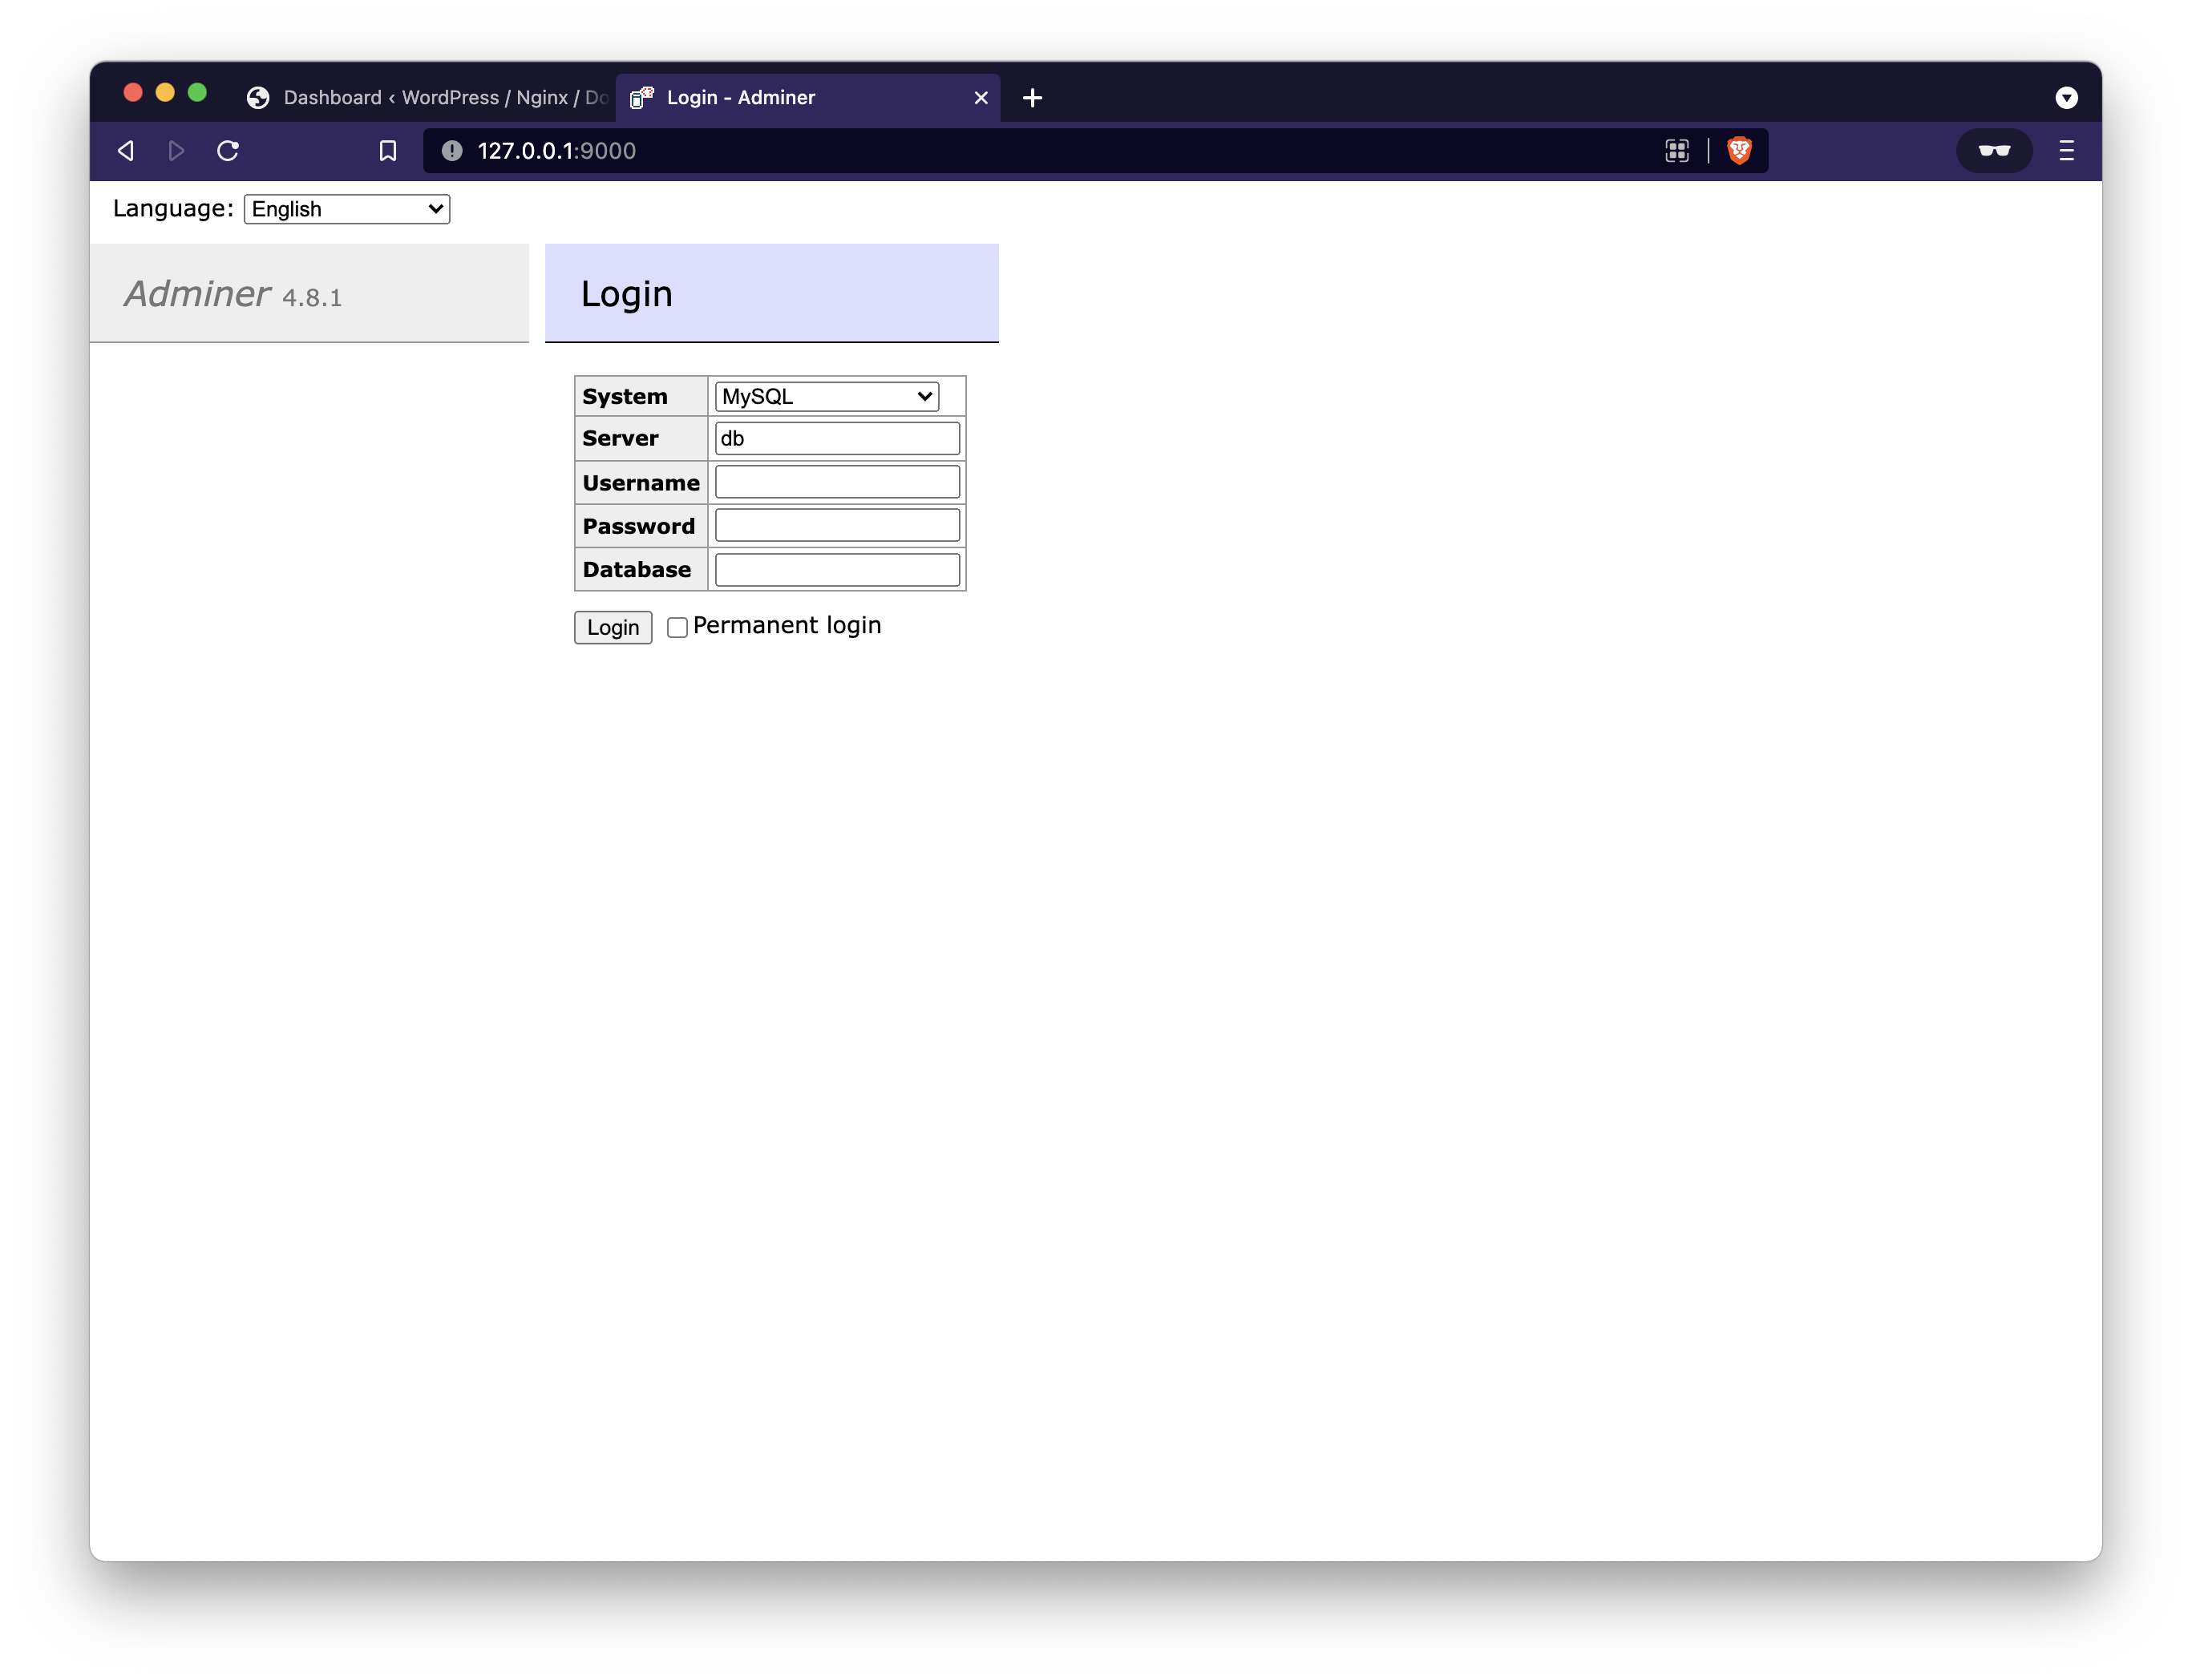The image size is (2192, 1680).
Task: Select the Login - Adminer tab
Action: [x=790, y=98]
